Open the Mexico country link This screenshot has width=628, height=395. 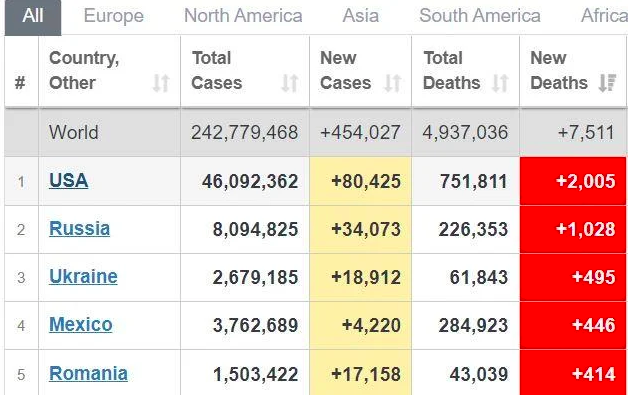[81, 324]
